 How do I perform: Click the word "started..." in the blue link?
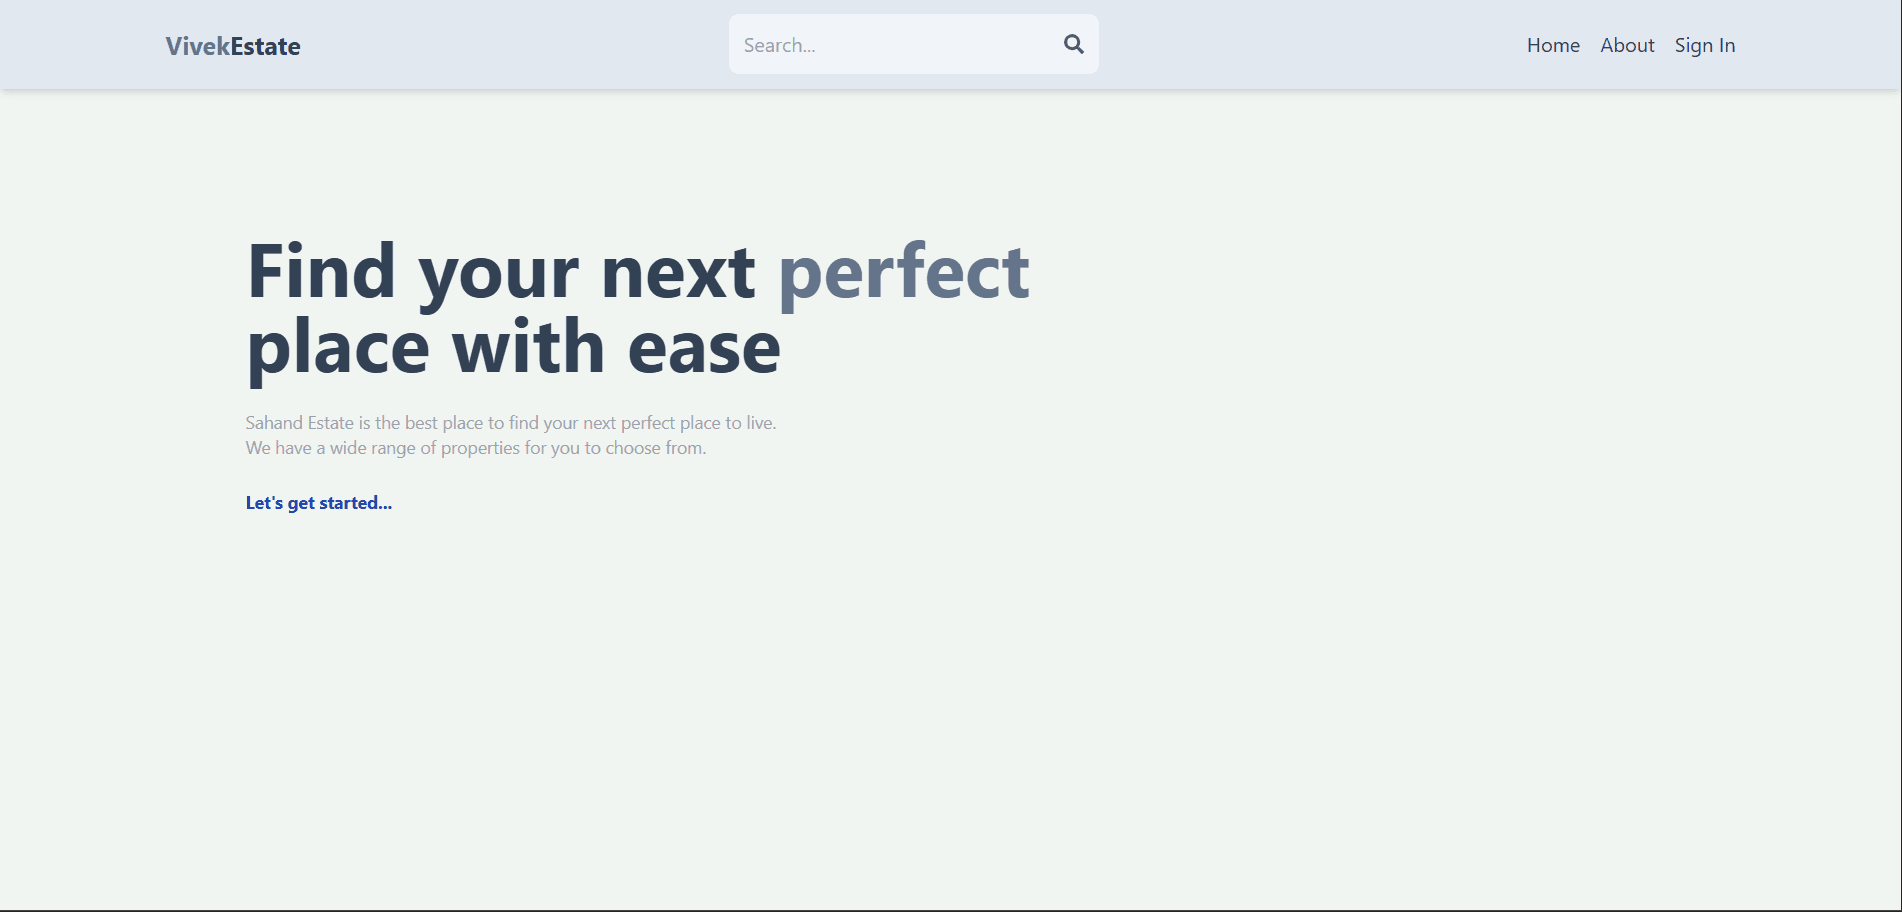click(355, 503)
